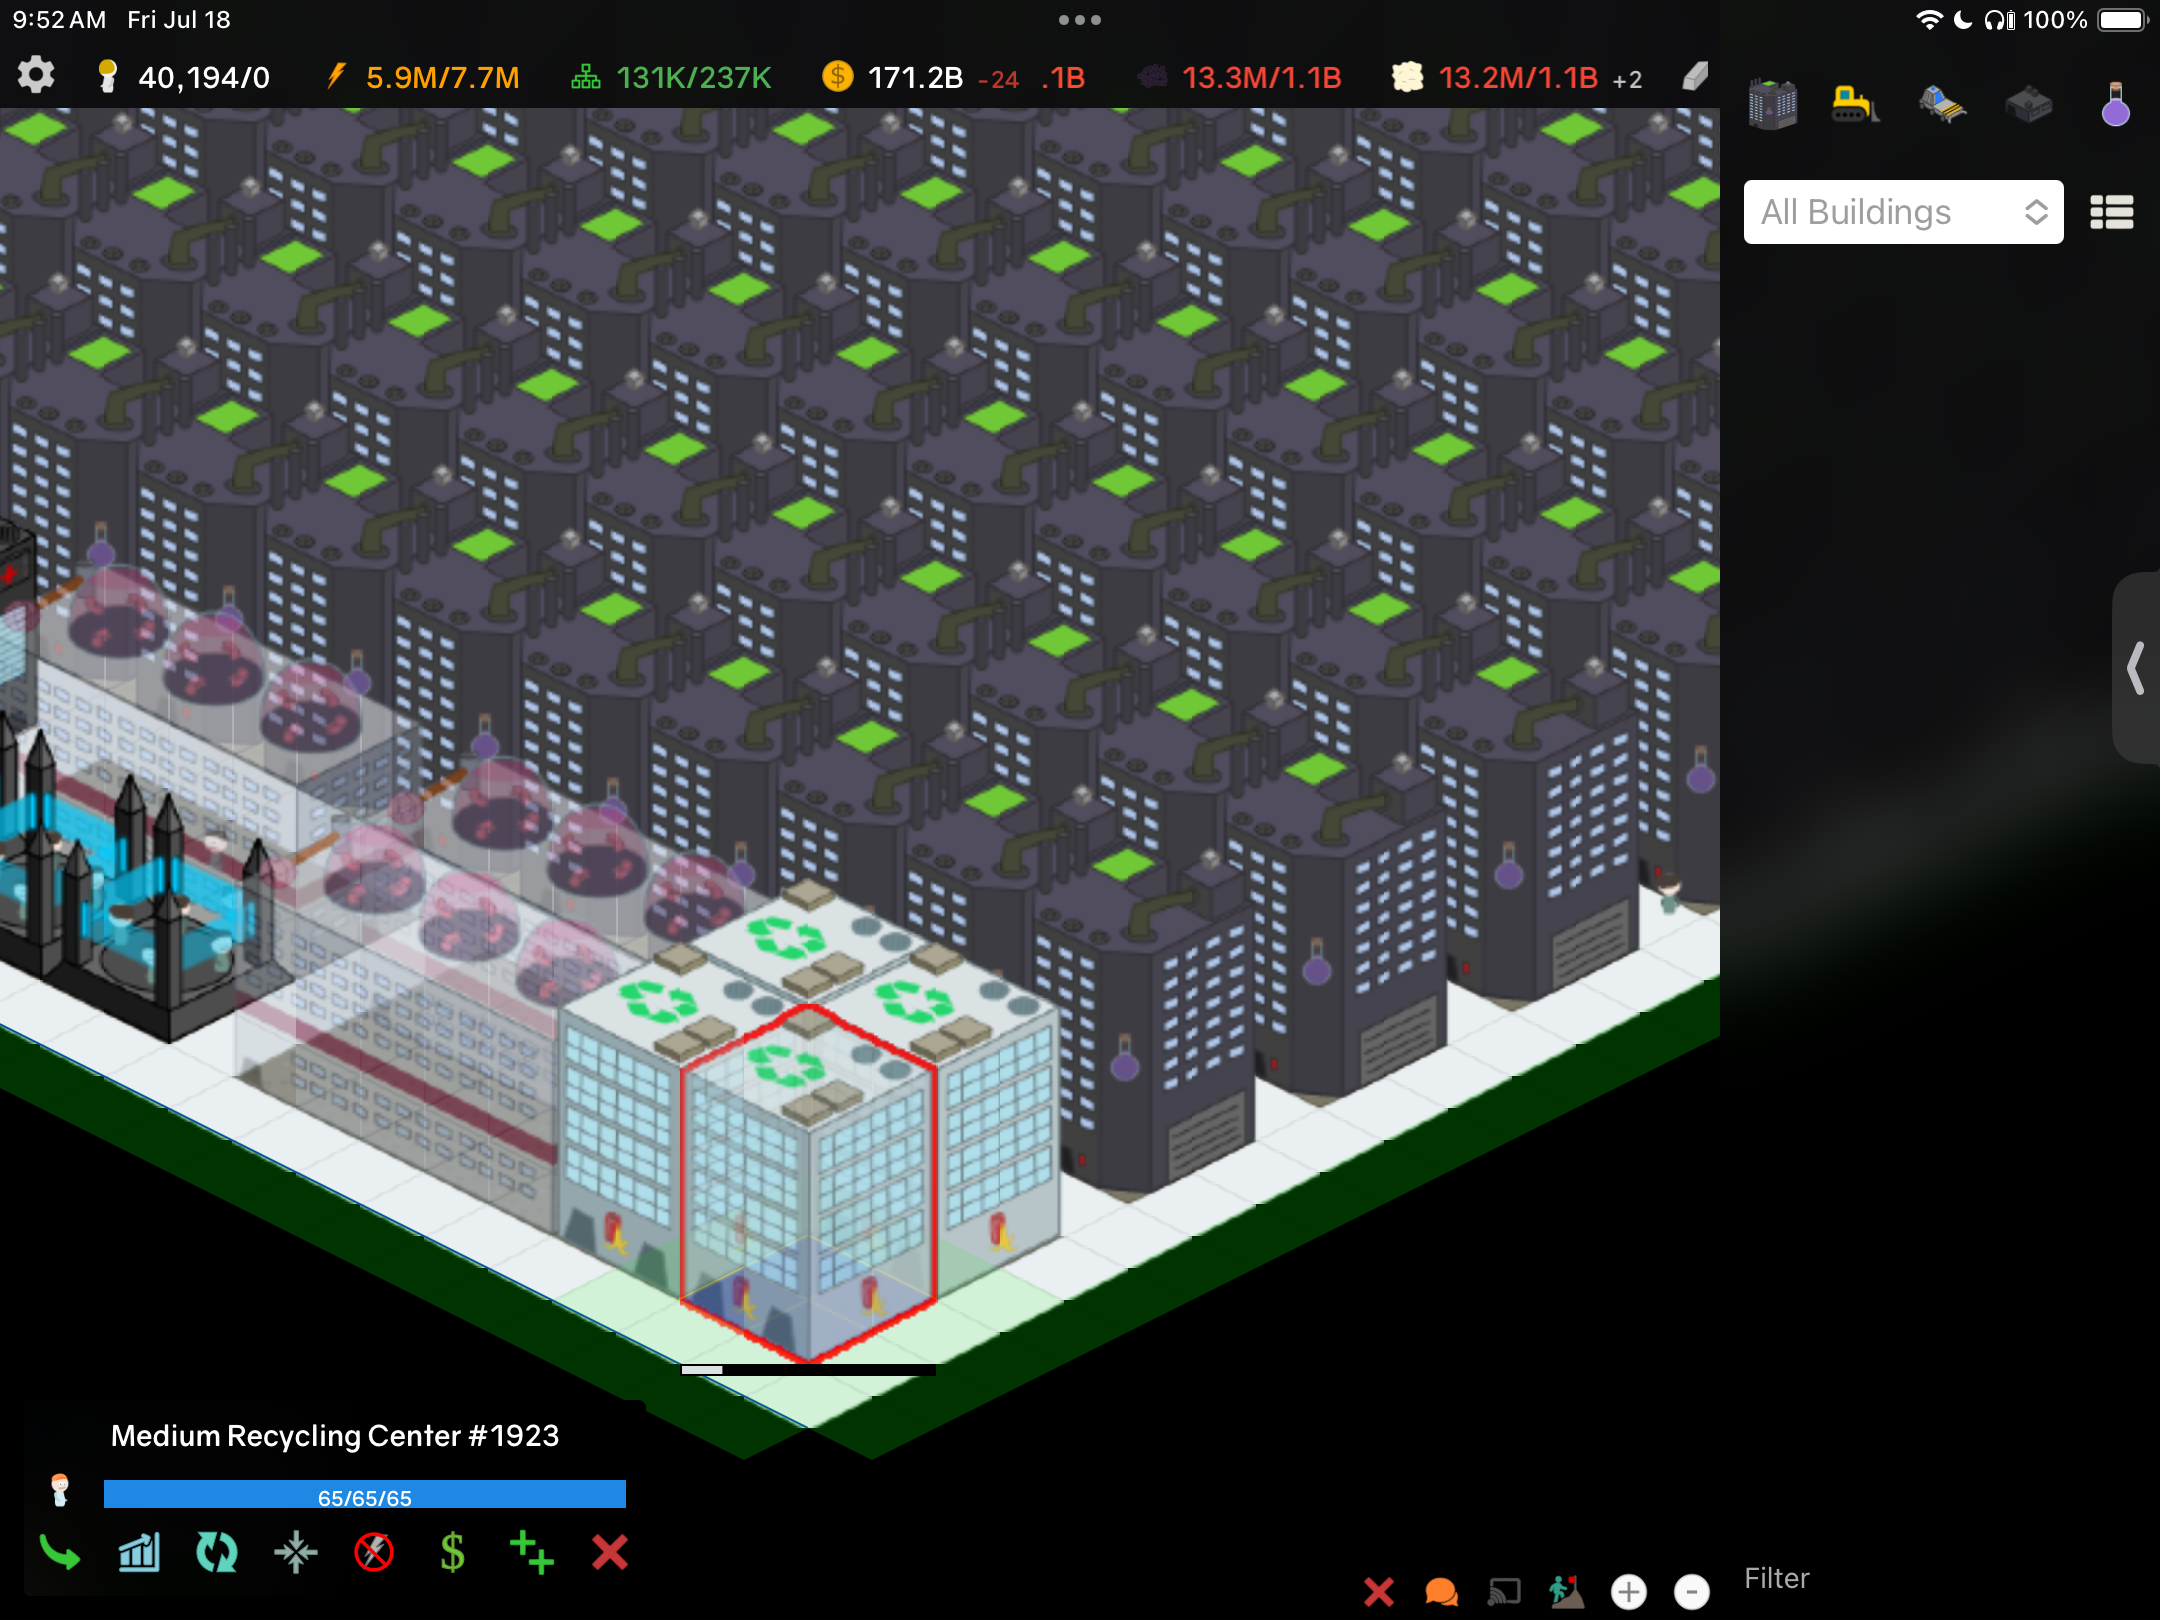Click the green double-plus icon
Image resolution: width=2160 pixels, height=1620 pixels.
531,1553
